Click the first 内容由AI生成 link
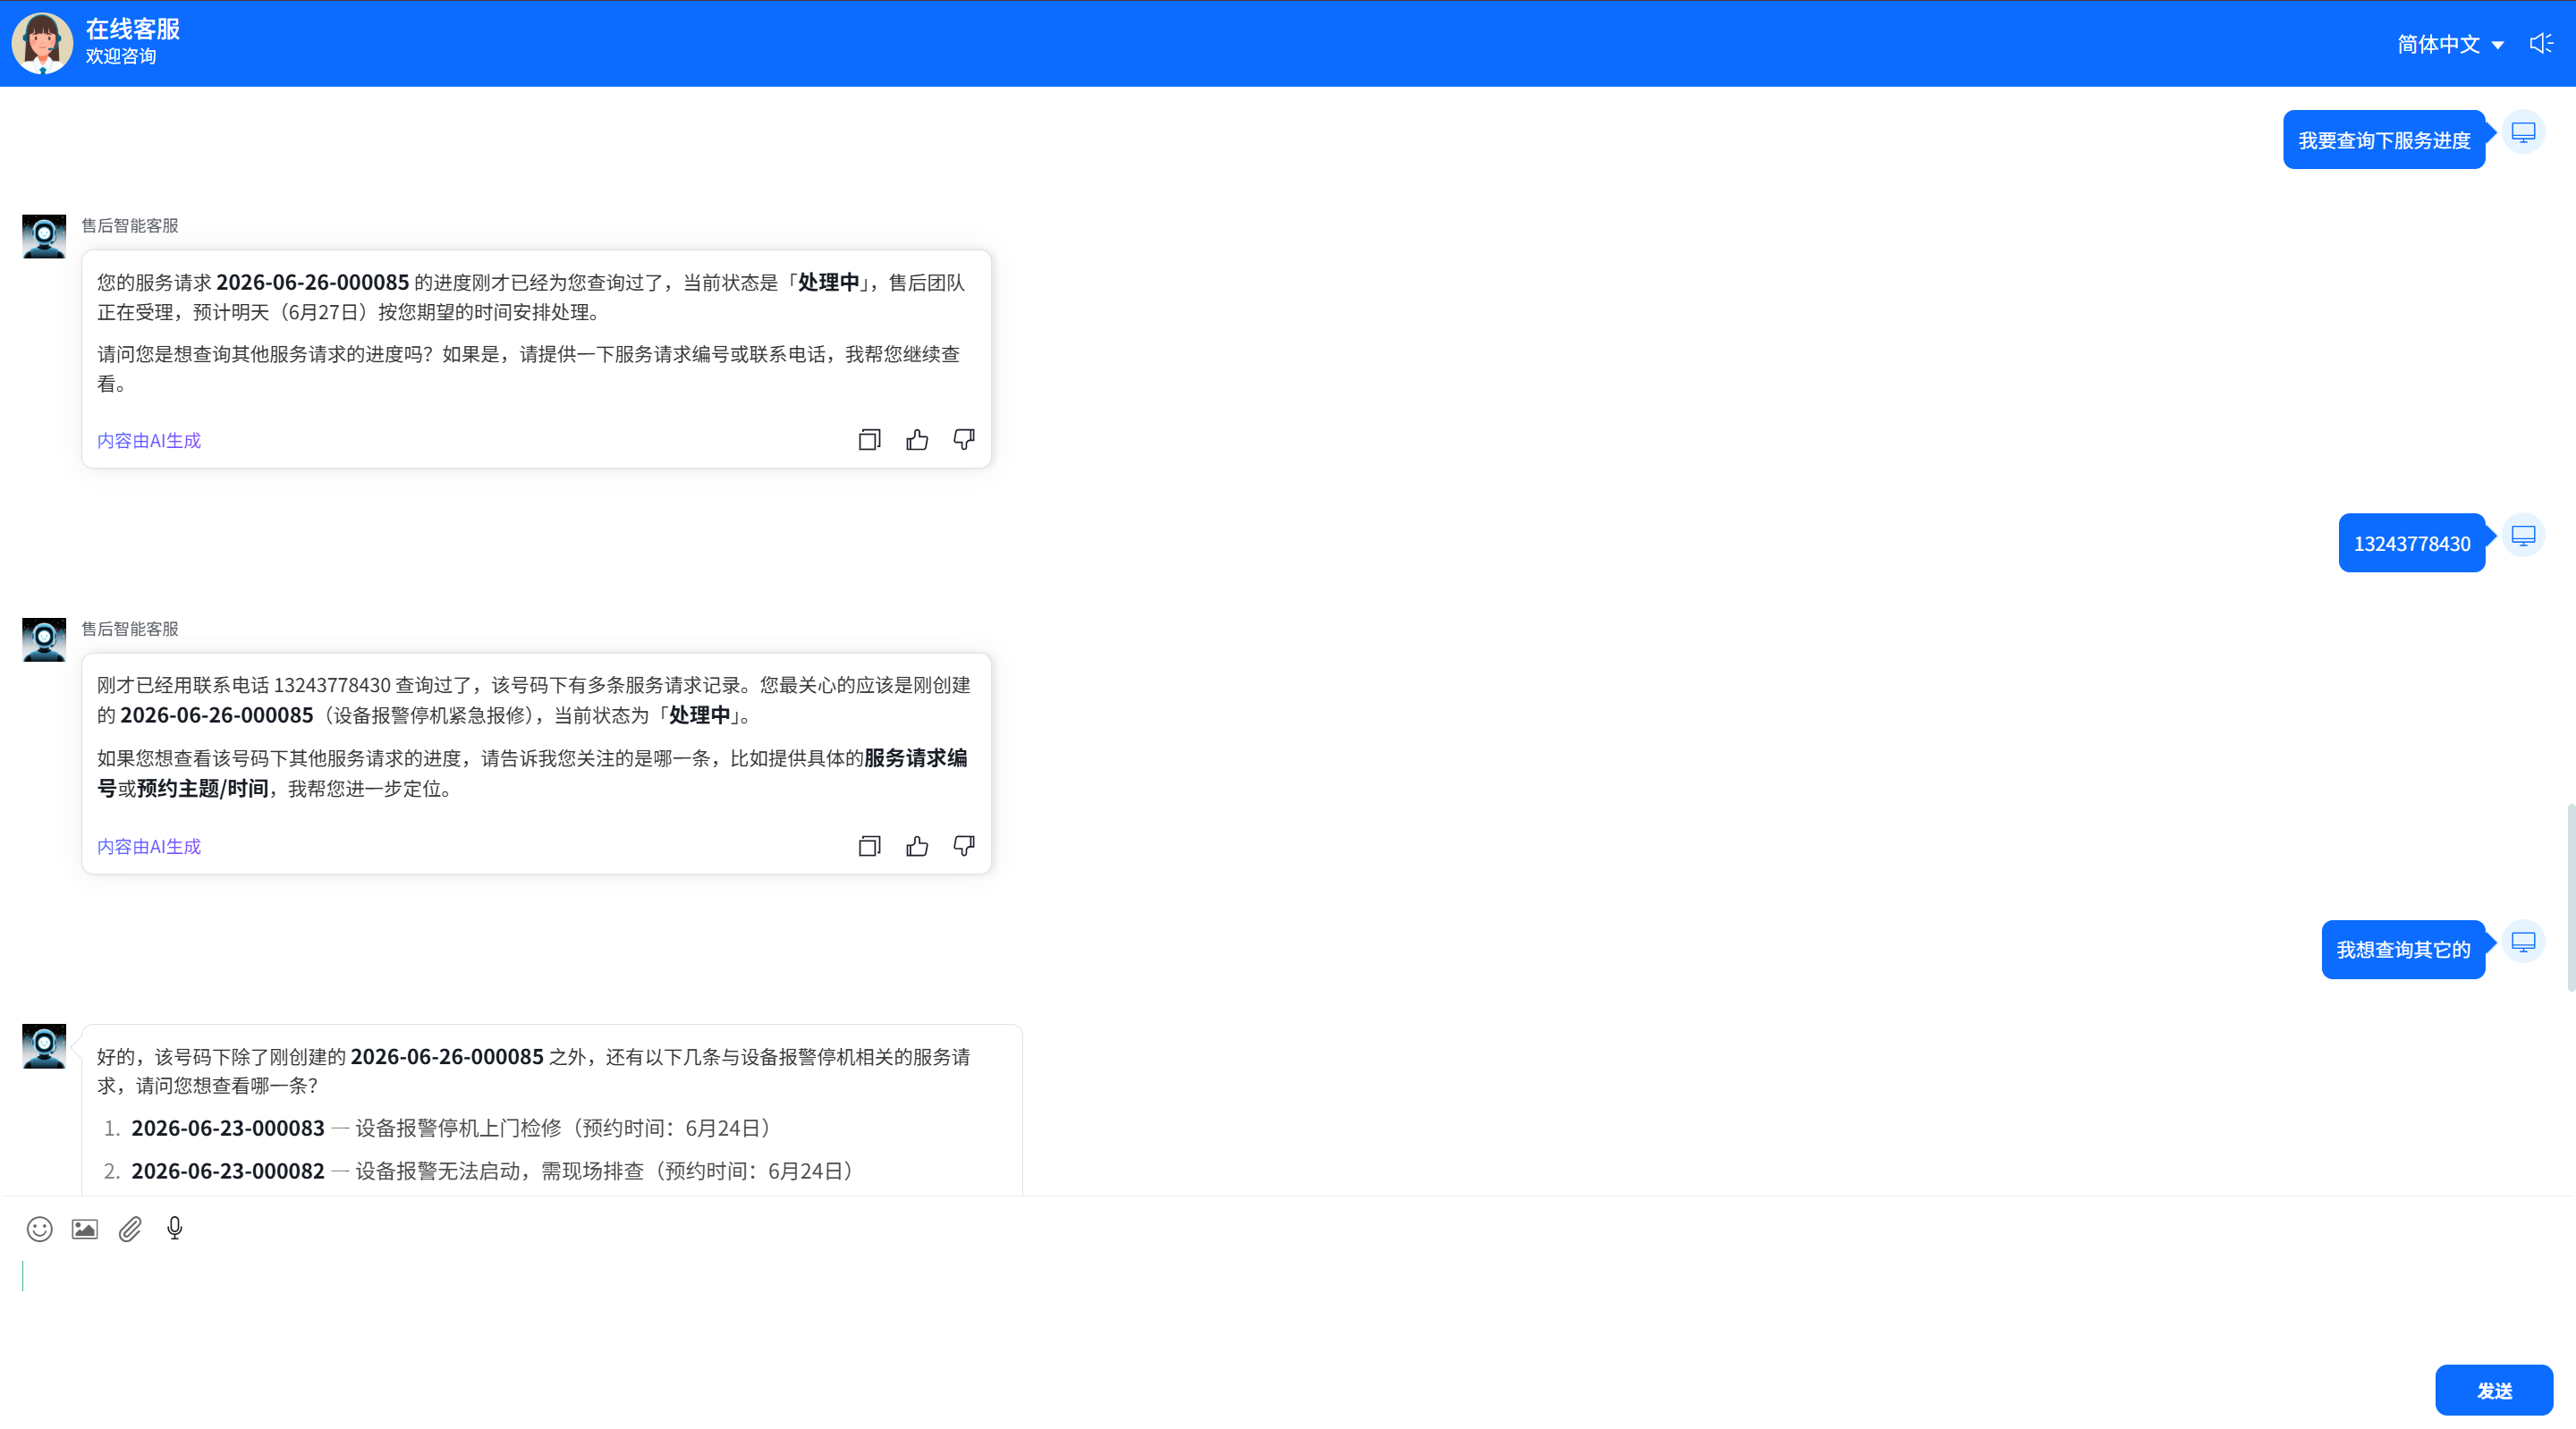 tap(149, 440)
